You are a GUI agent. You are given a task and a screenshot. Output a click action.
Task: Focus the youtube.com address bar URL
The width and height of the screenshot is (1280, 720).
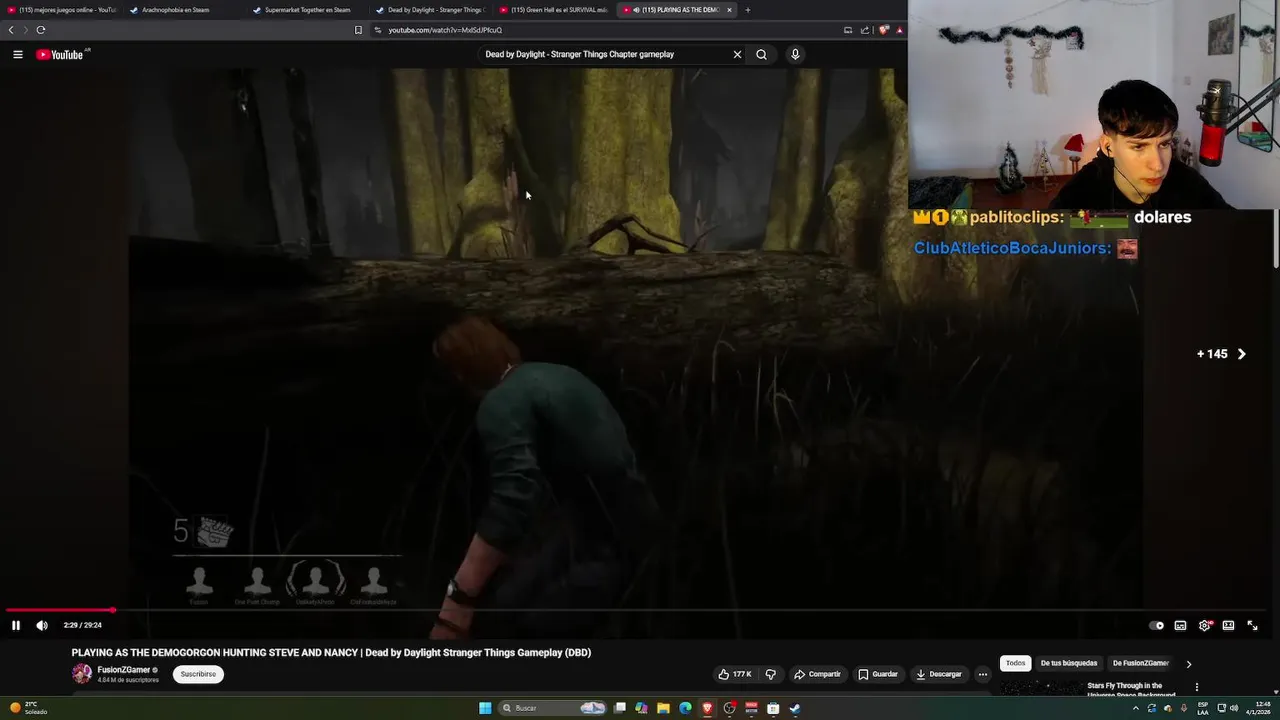pyautogui.click(x=445, y=30)
